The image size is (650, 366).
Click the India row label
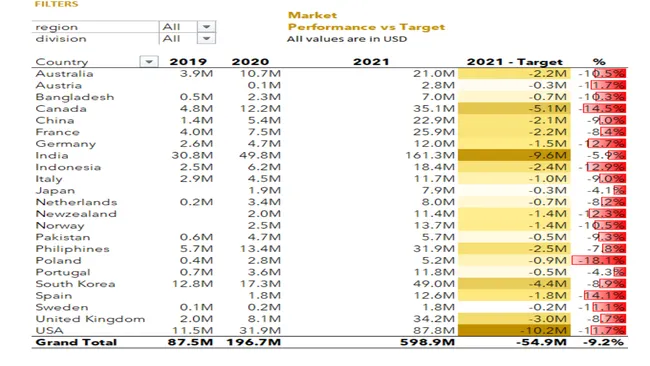(x=52, y=155)
